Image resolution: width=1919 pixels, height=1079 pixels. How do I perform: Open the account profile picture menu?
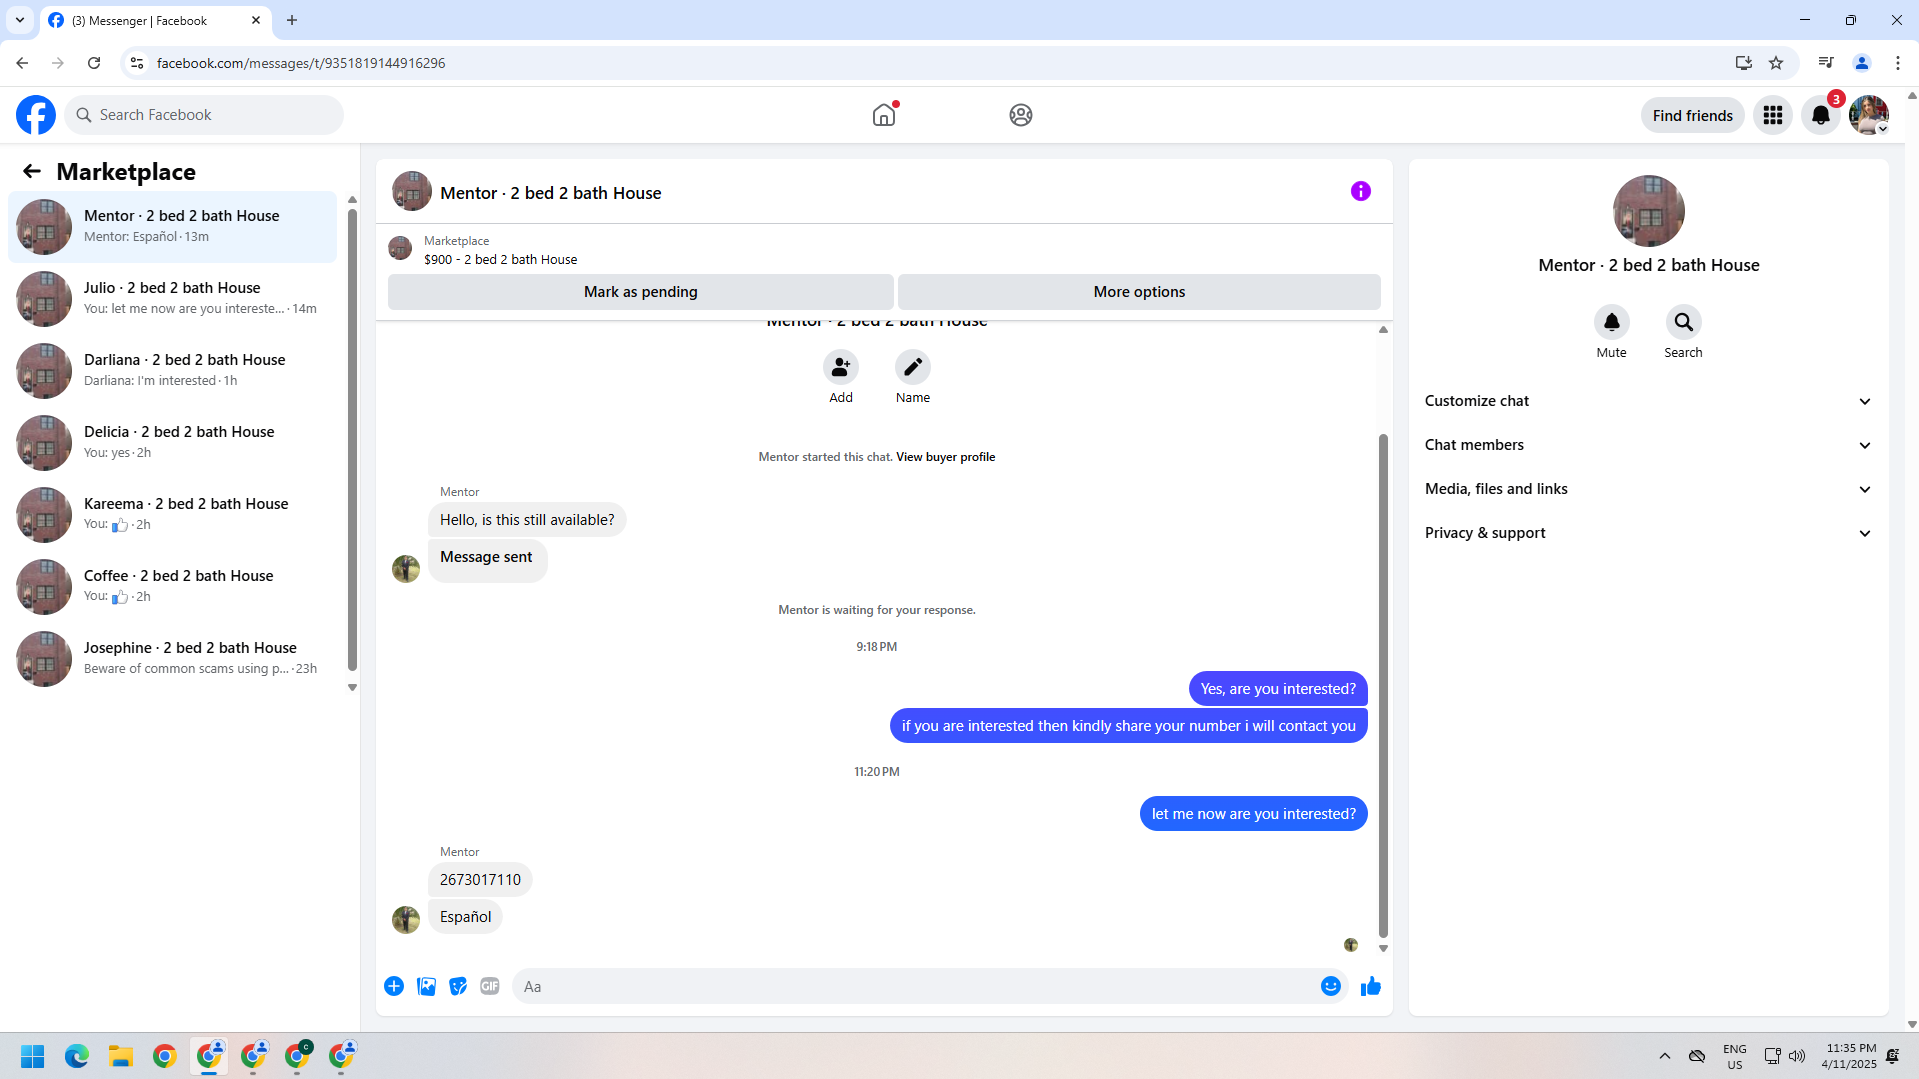(x=1869, y=115)
